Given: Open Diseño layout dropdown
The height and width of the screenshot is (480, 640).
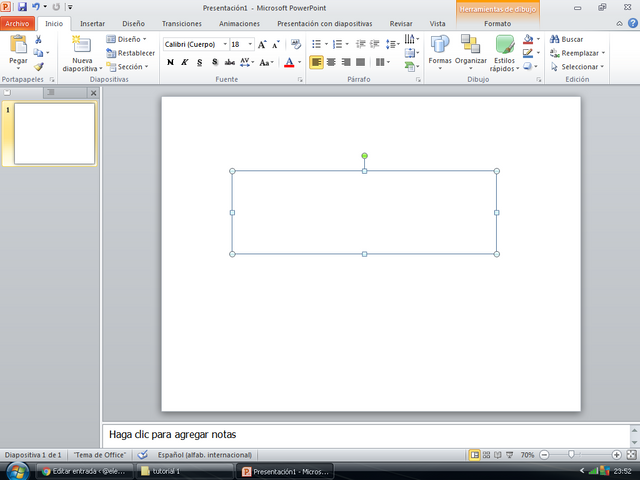Looking at the screenshot, I should (126, 39).
